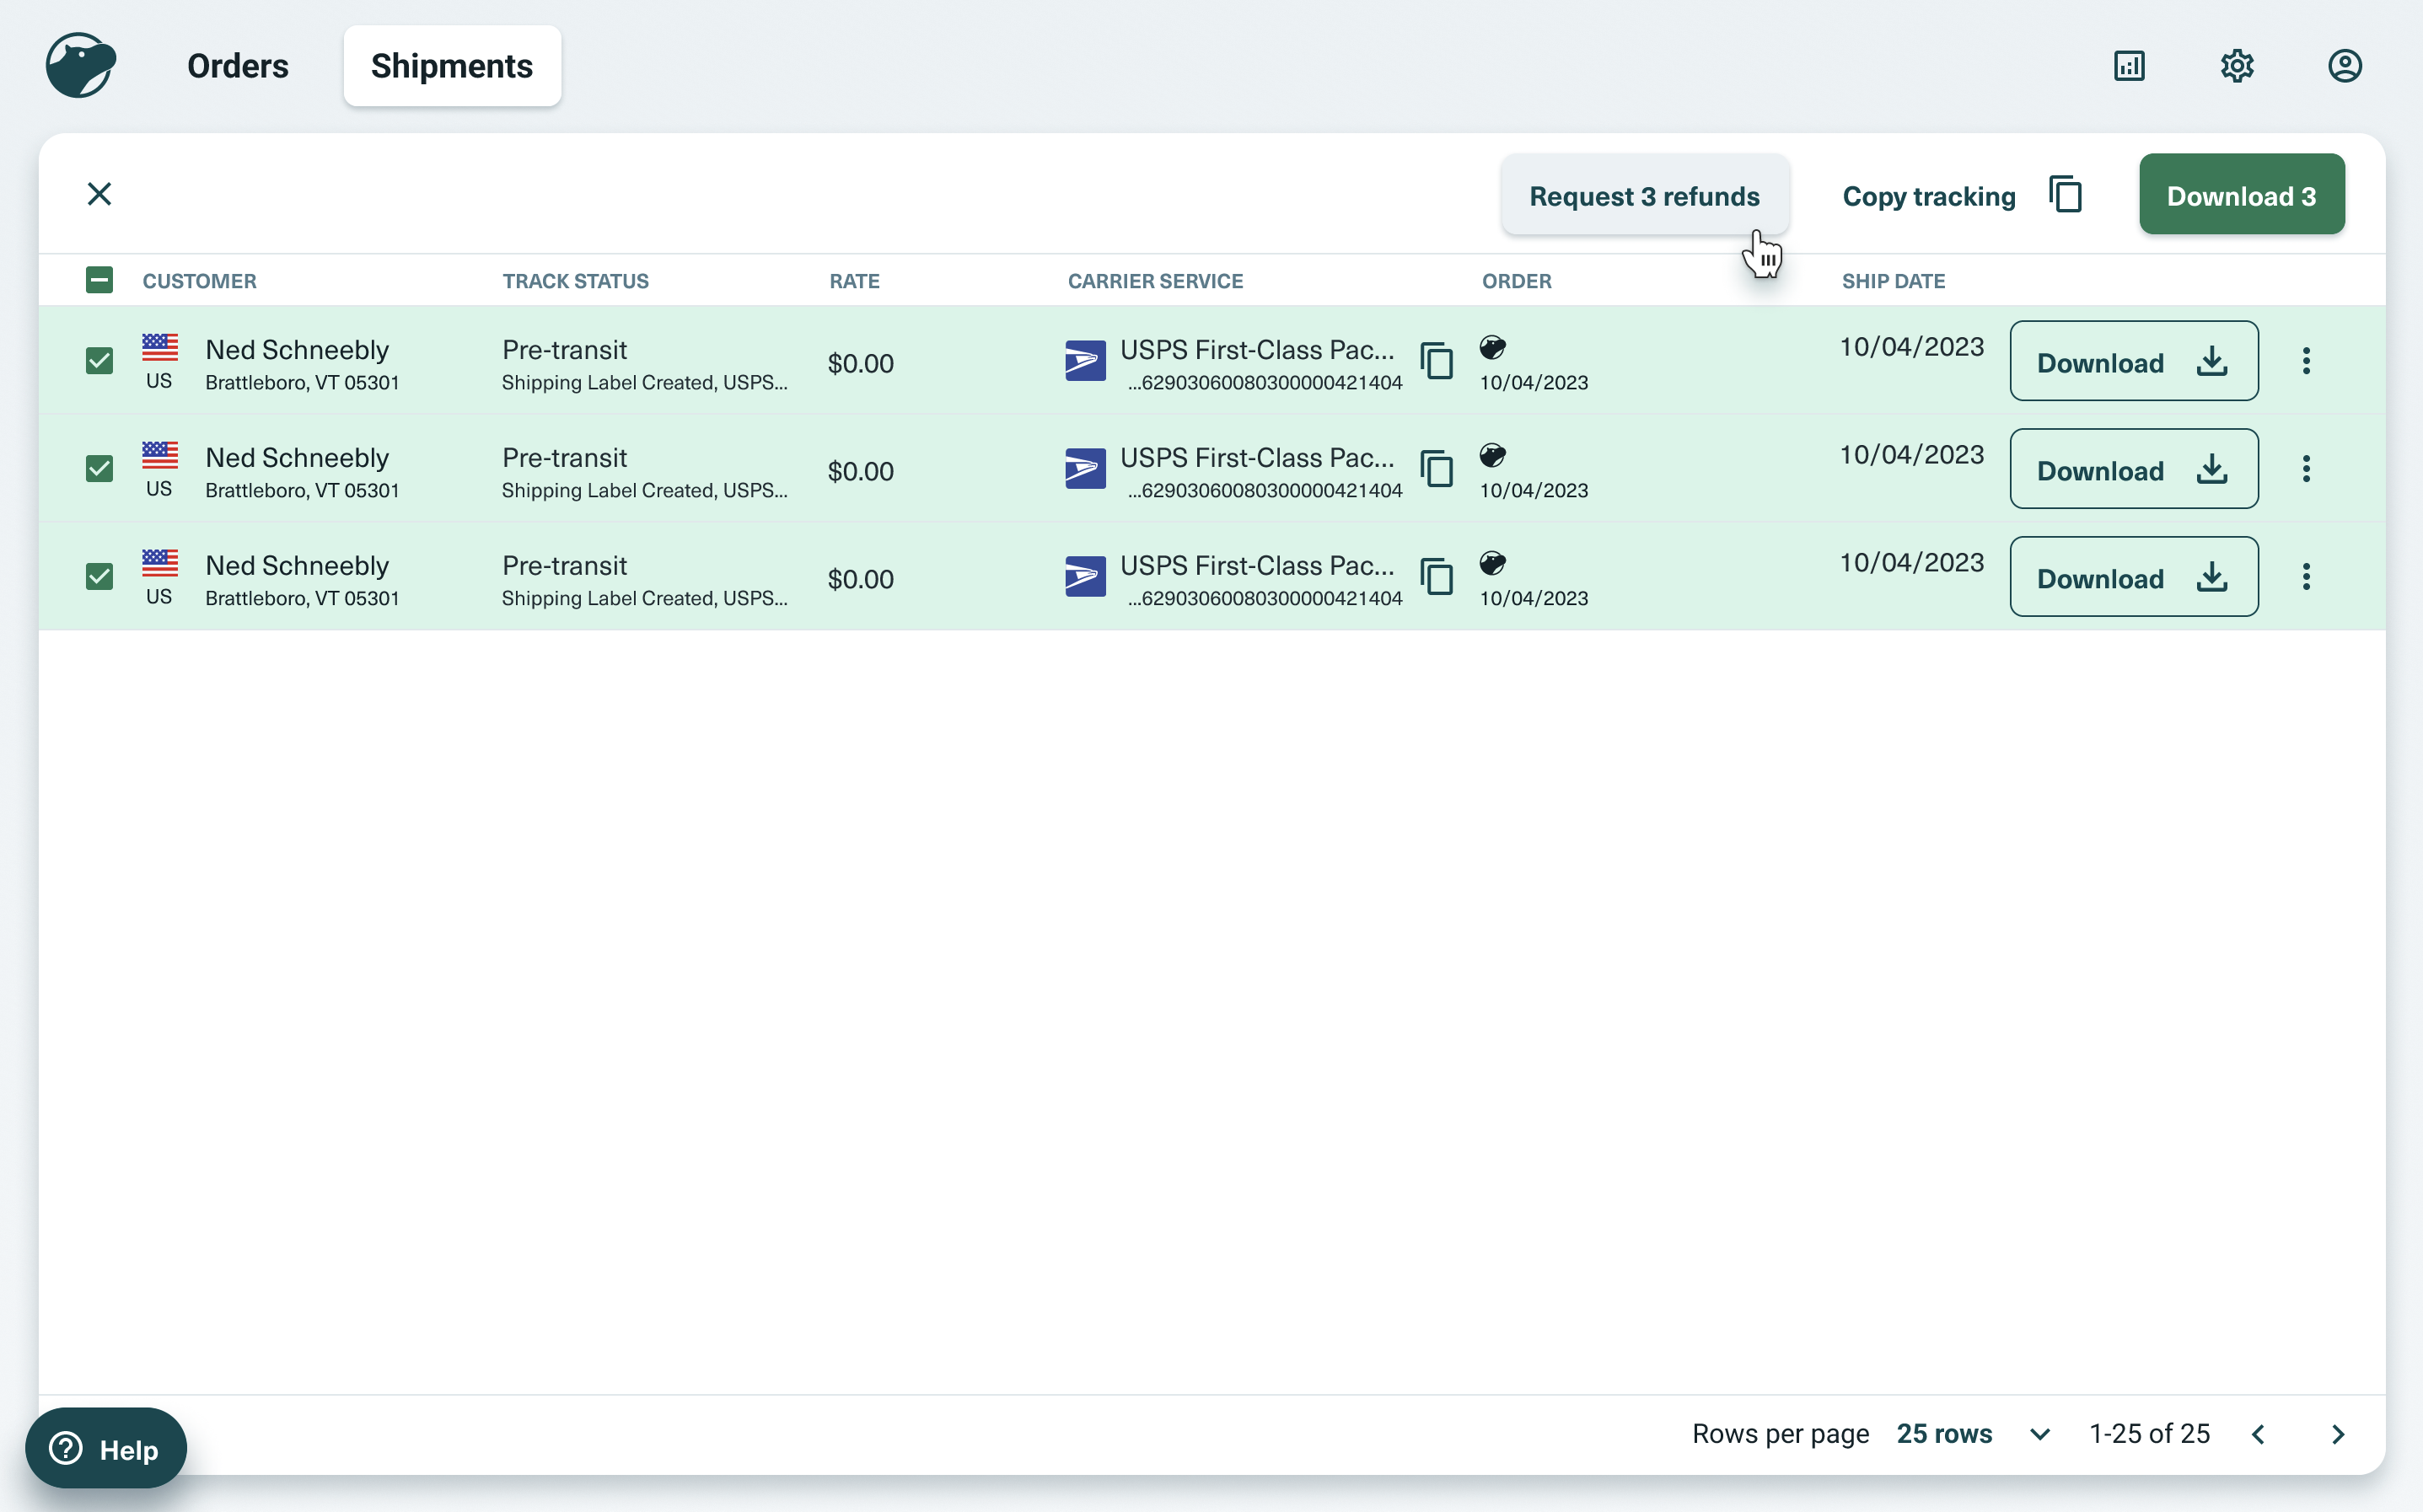Click the bear logo home icon
The image size is (2423, 1512).
tap(81, 66)
